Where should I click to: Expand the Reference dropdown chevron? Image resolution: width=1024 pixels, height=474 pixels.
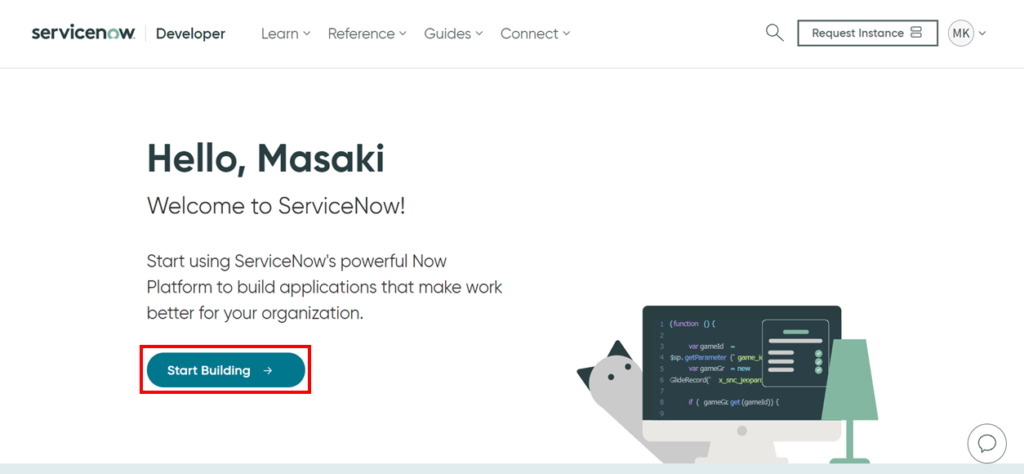[x=403, y=33]
